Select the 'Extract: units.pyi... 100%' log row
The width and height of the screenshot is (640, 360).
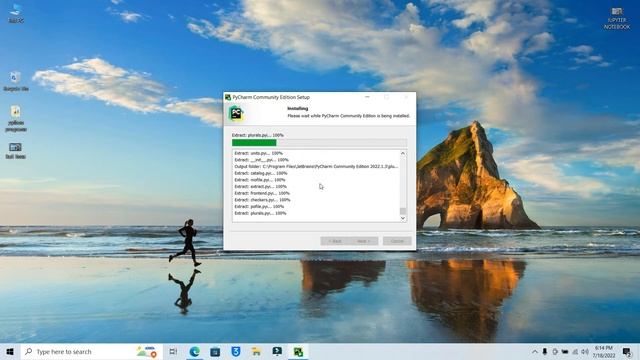pos(258,153)
